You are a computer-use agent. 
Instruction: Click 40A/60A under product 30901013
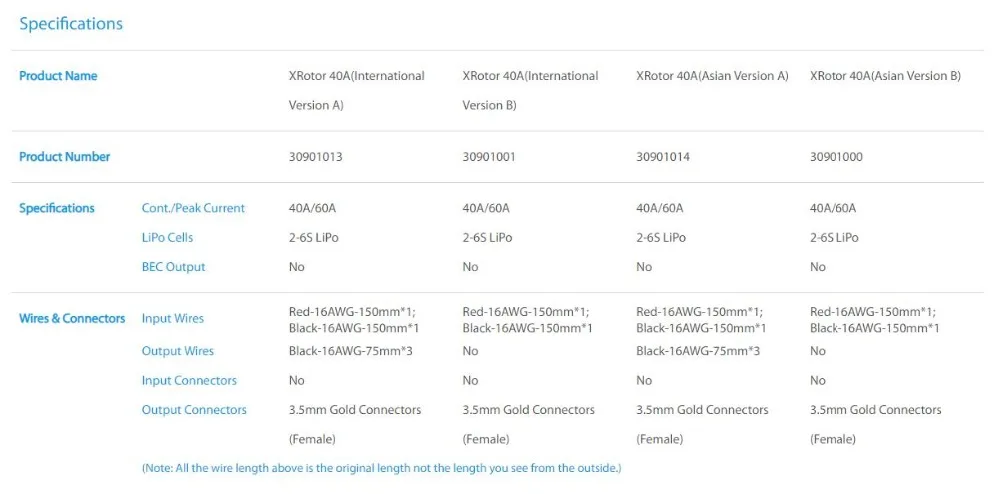[x=312, y=208]
